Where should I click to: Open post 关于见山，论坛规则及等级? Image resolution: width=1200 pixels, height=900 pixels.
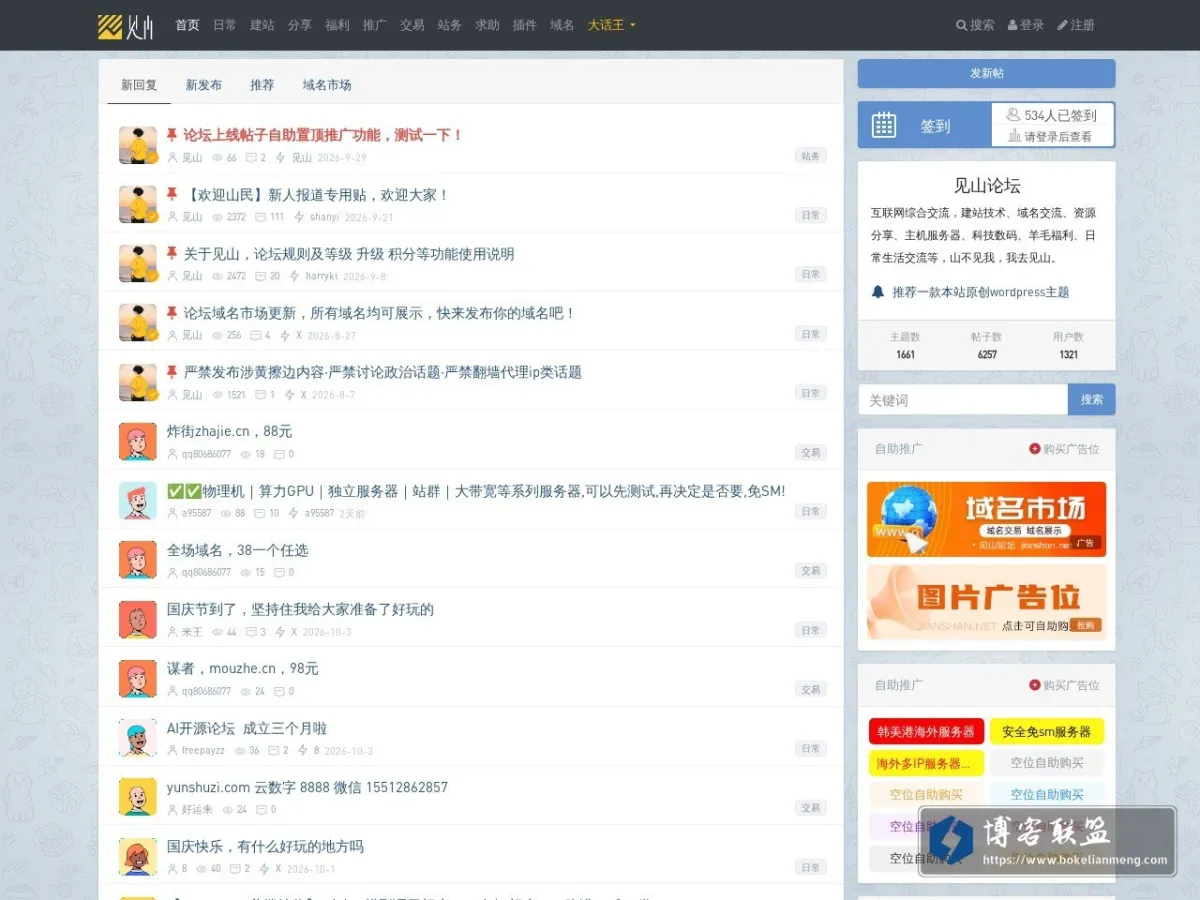click(349, 254)
